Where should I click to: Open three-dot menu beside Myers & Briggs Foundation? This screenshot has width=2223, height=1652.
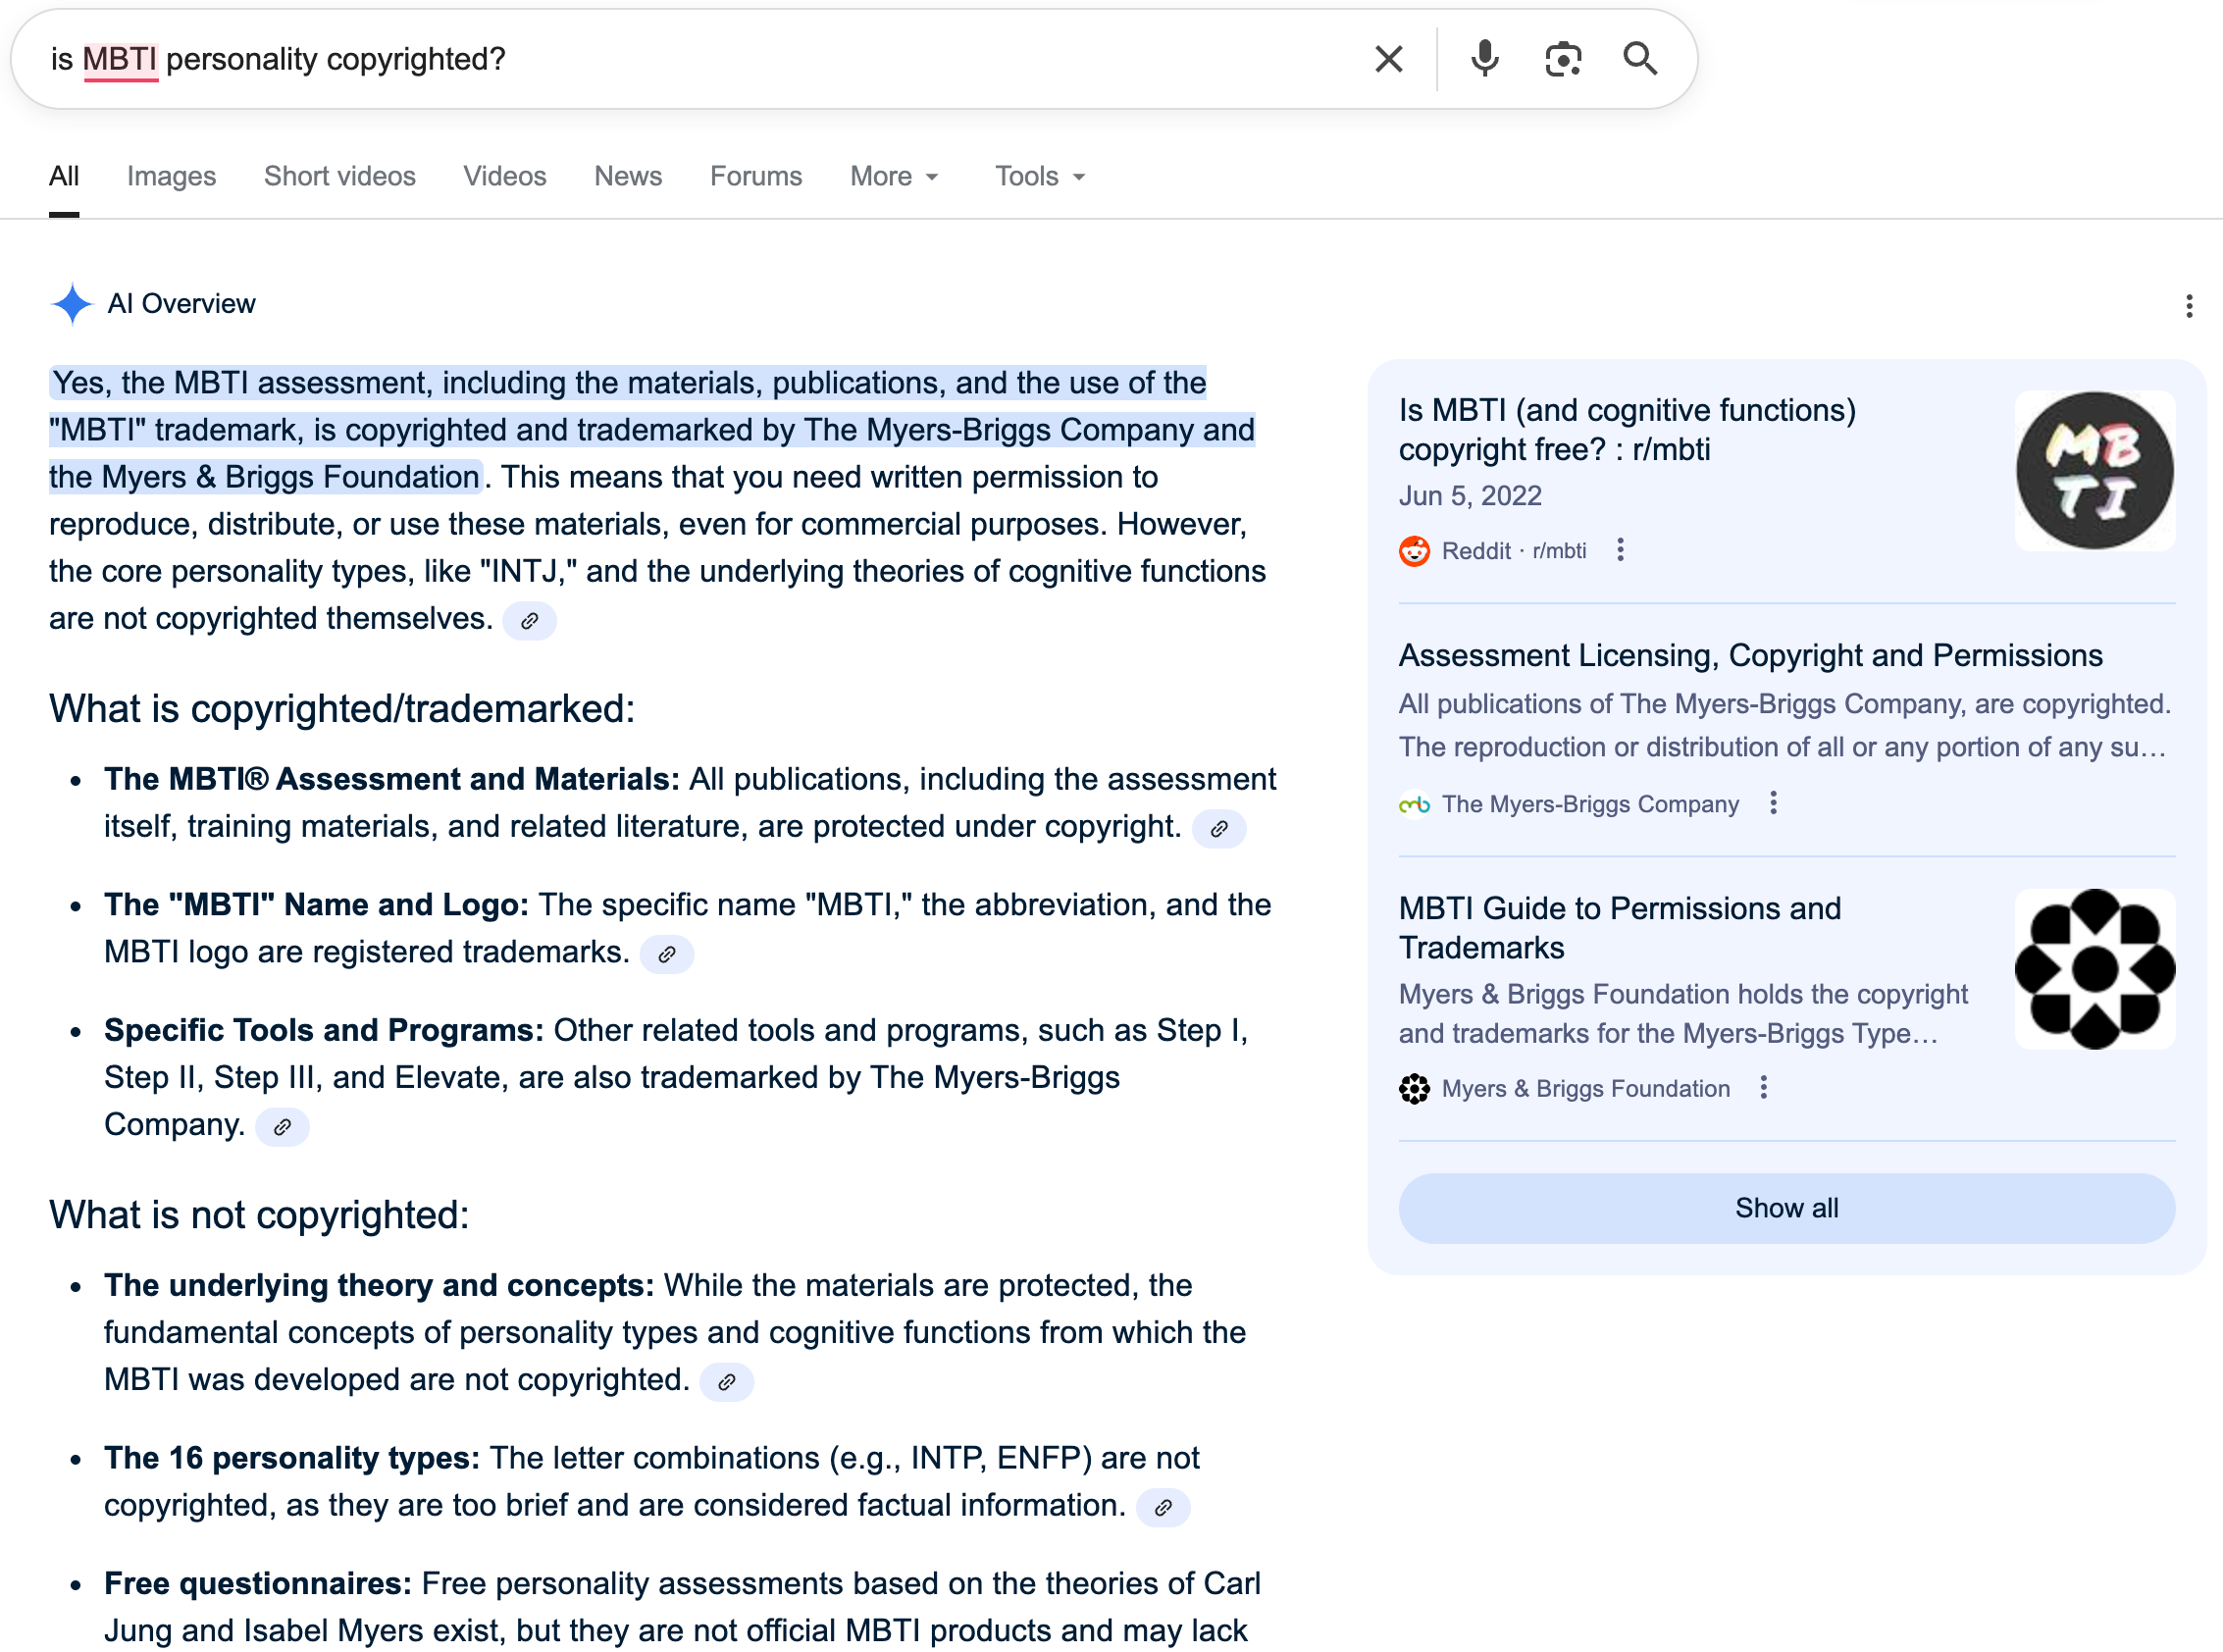1763,1088
